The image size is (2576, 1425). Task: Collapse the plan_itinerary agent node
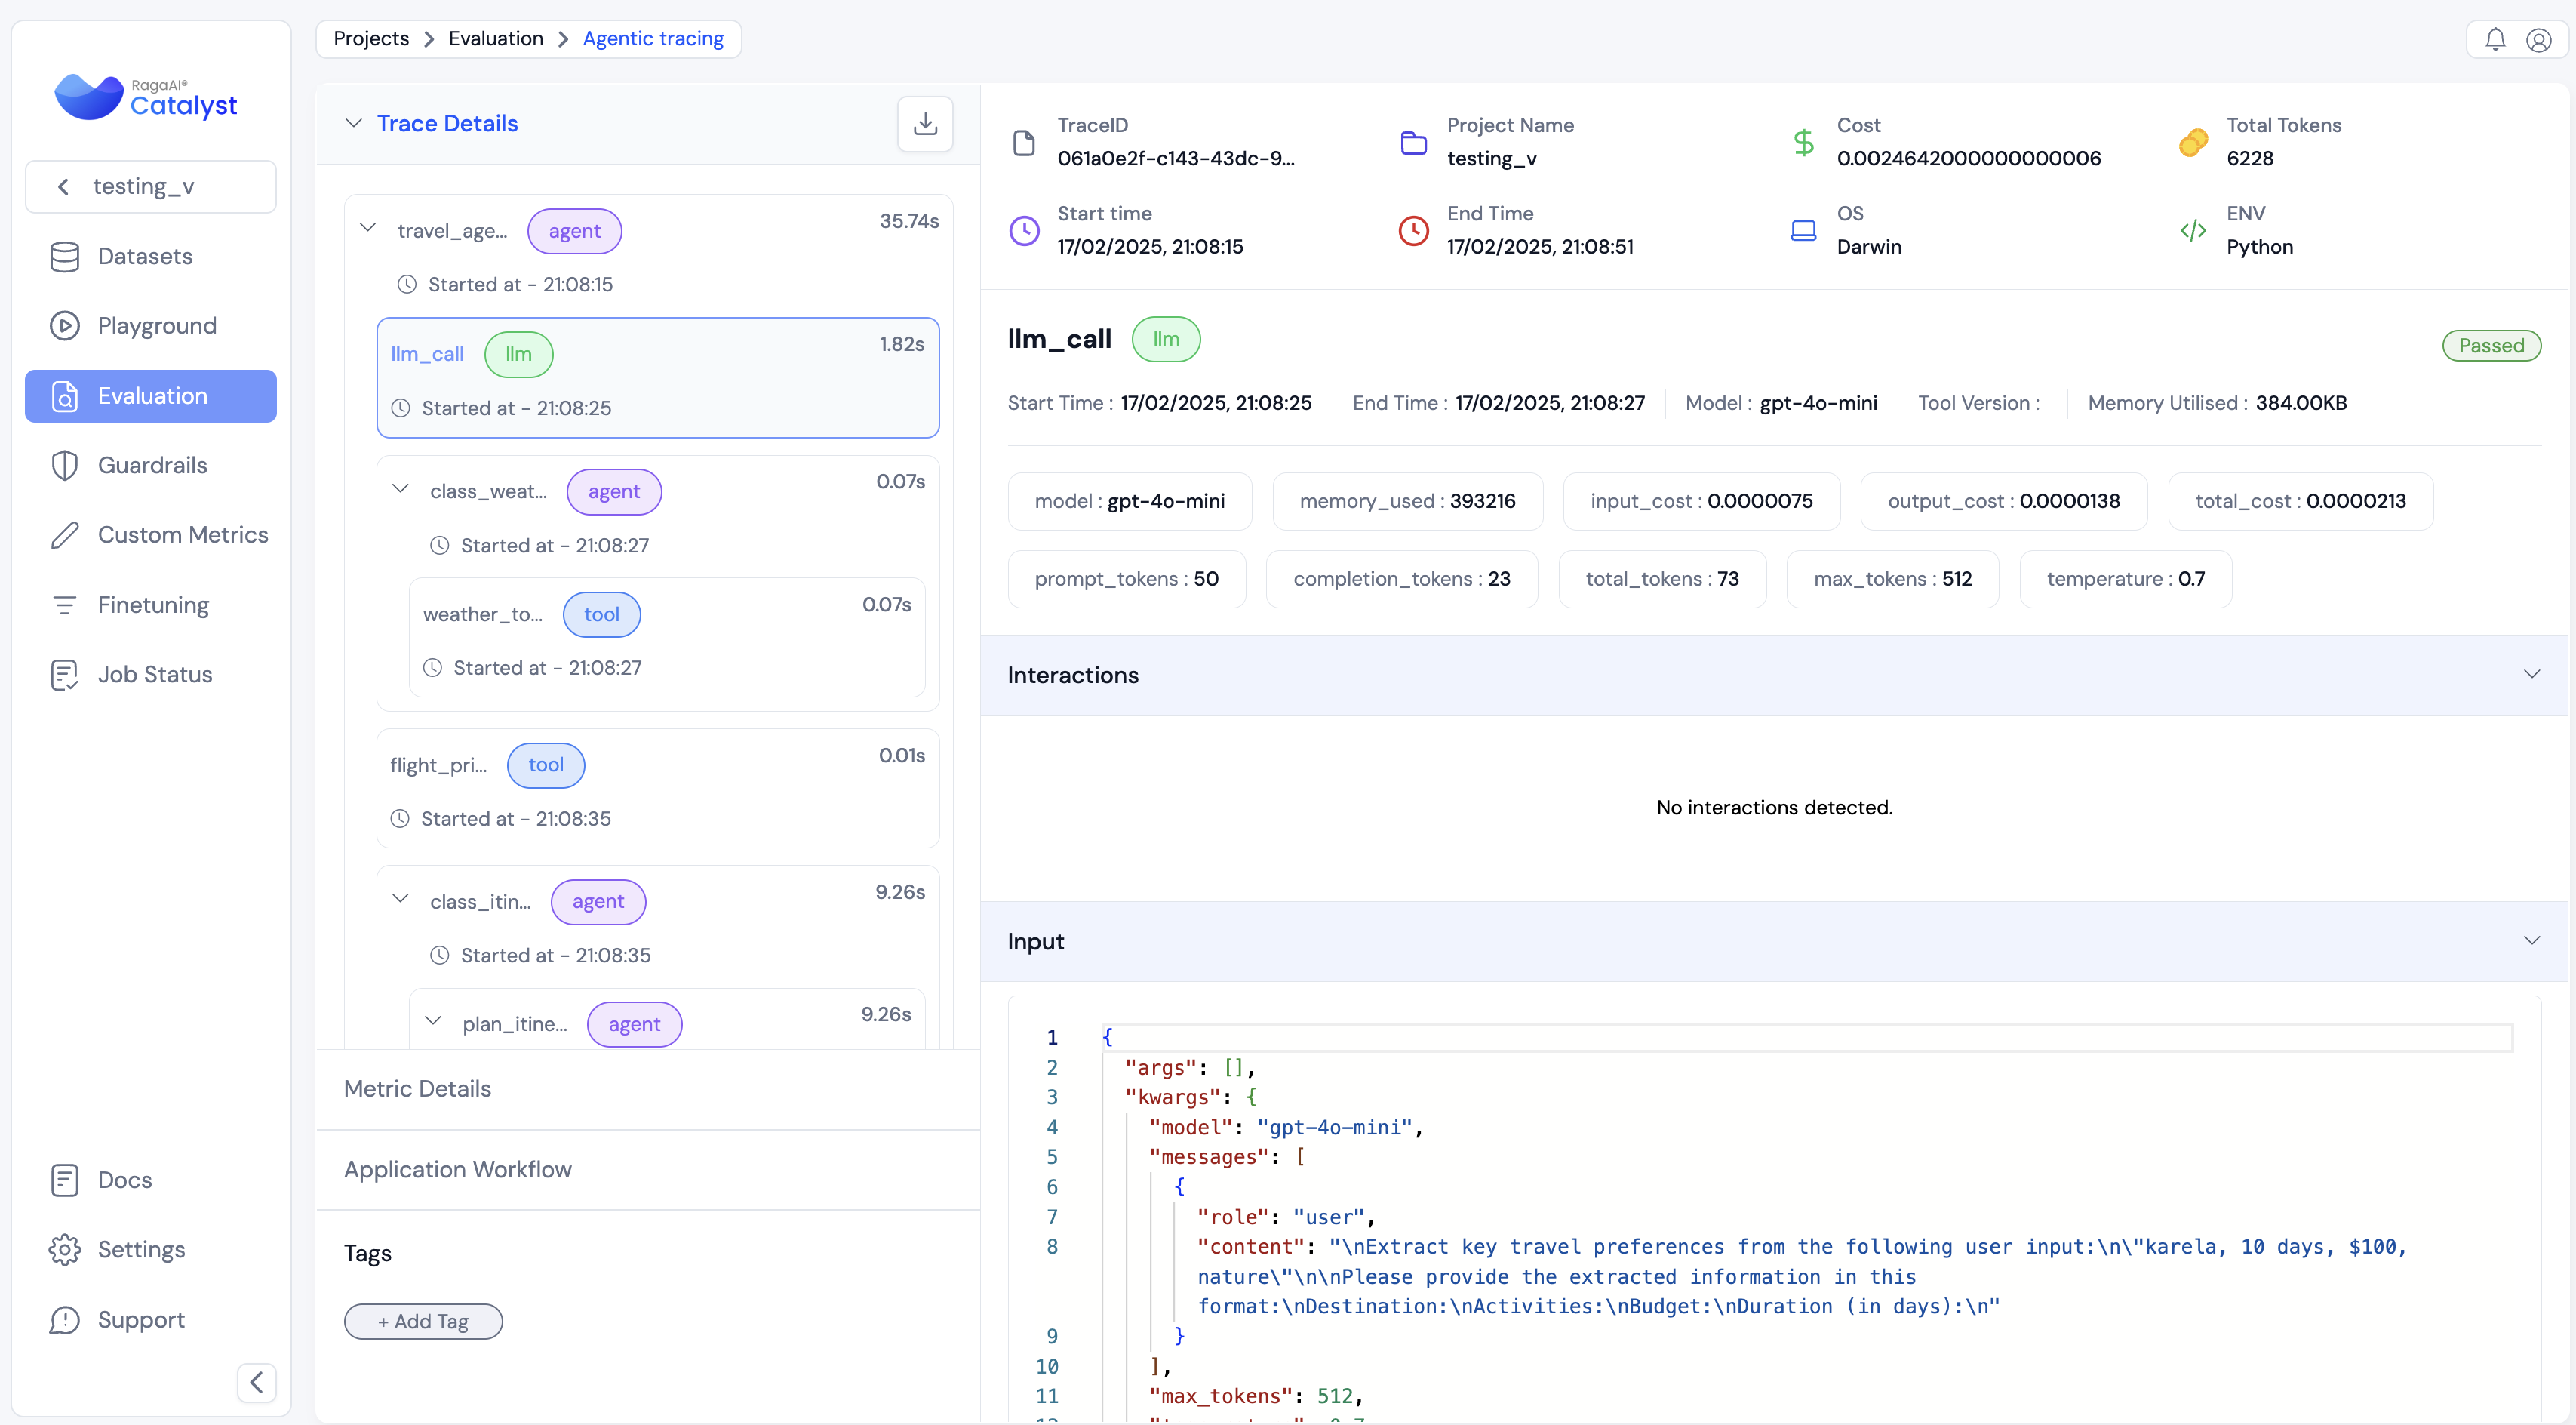(x=433, y=1021)
